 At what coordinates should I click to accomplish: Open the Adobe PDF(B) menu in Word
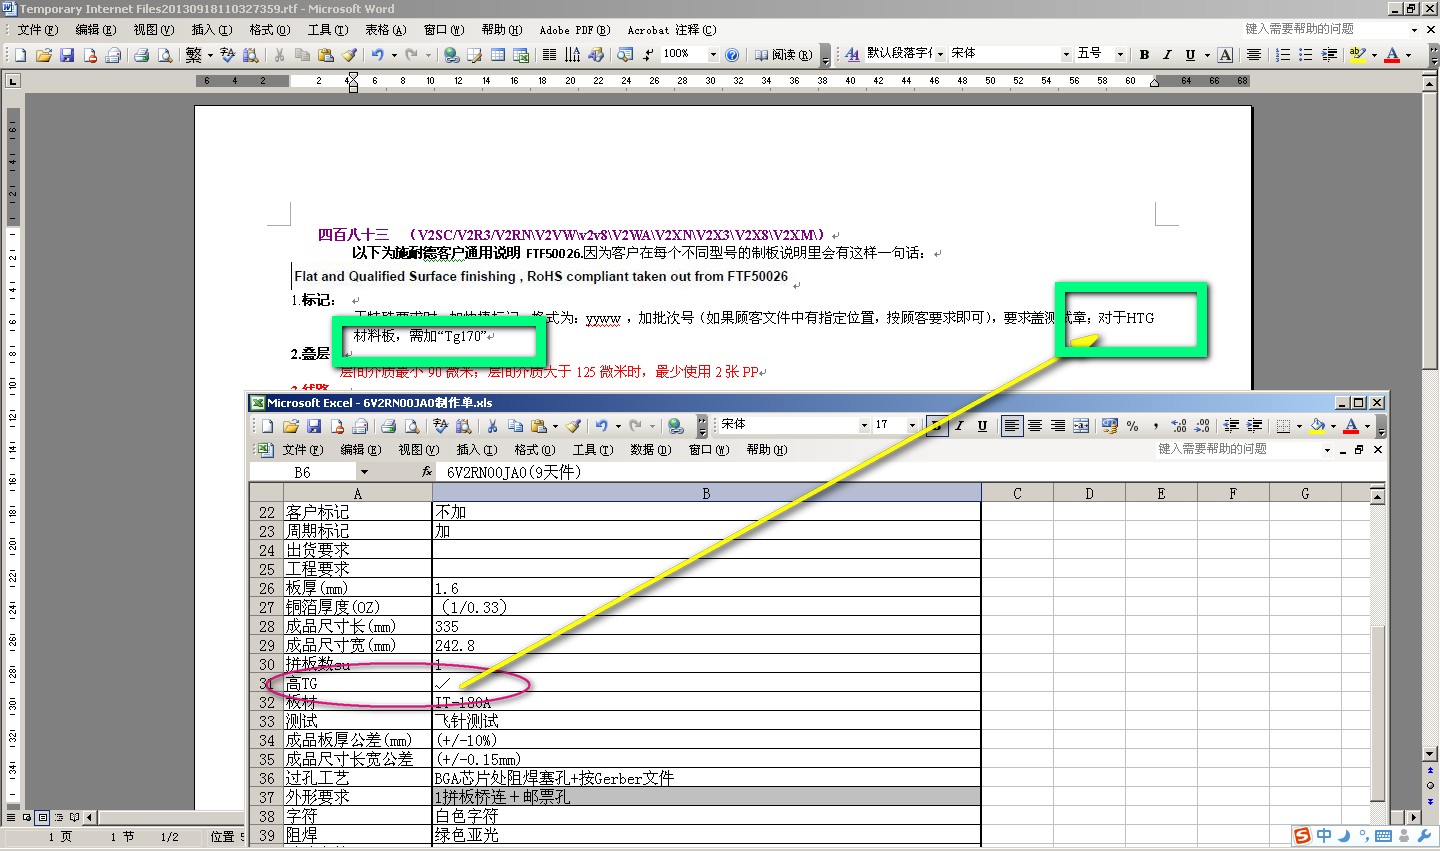(575, 30)
